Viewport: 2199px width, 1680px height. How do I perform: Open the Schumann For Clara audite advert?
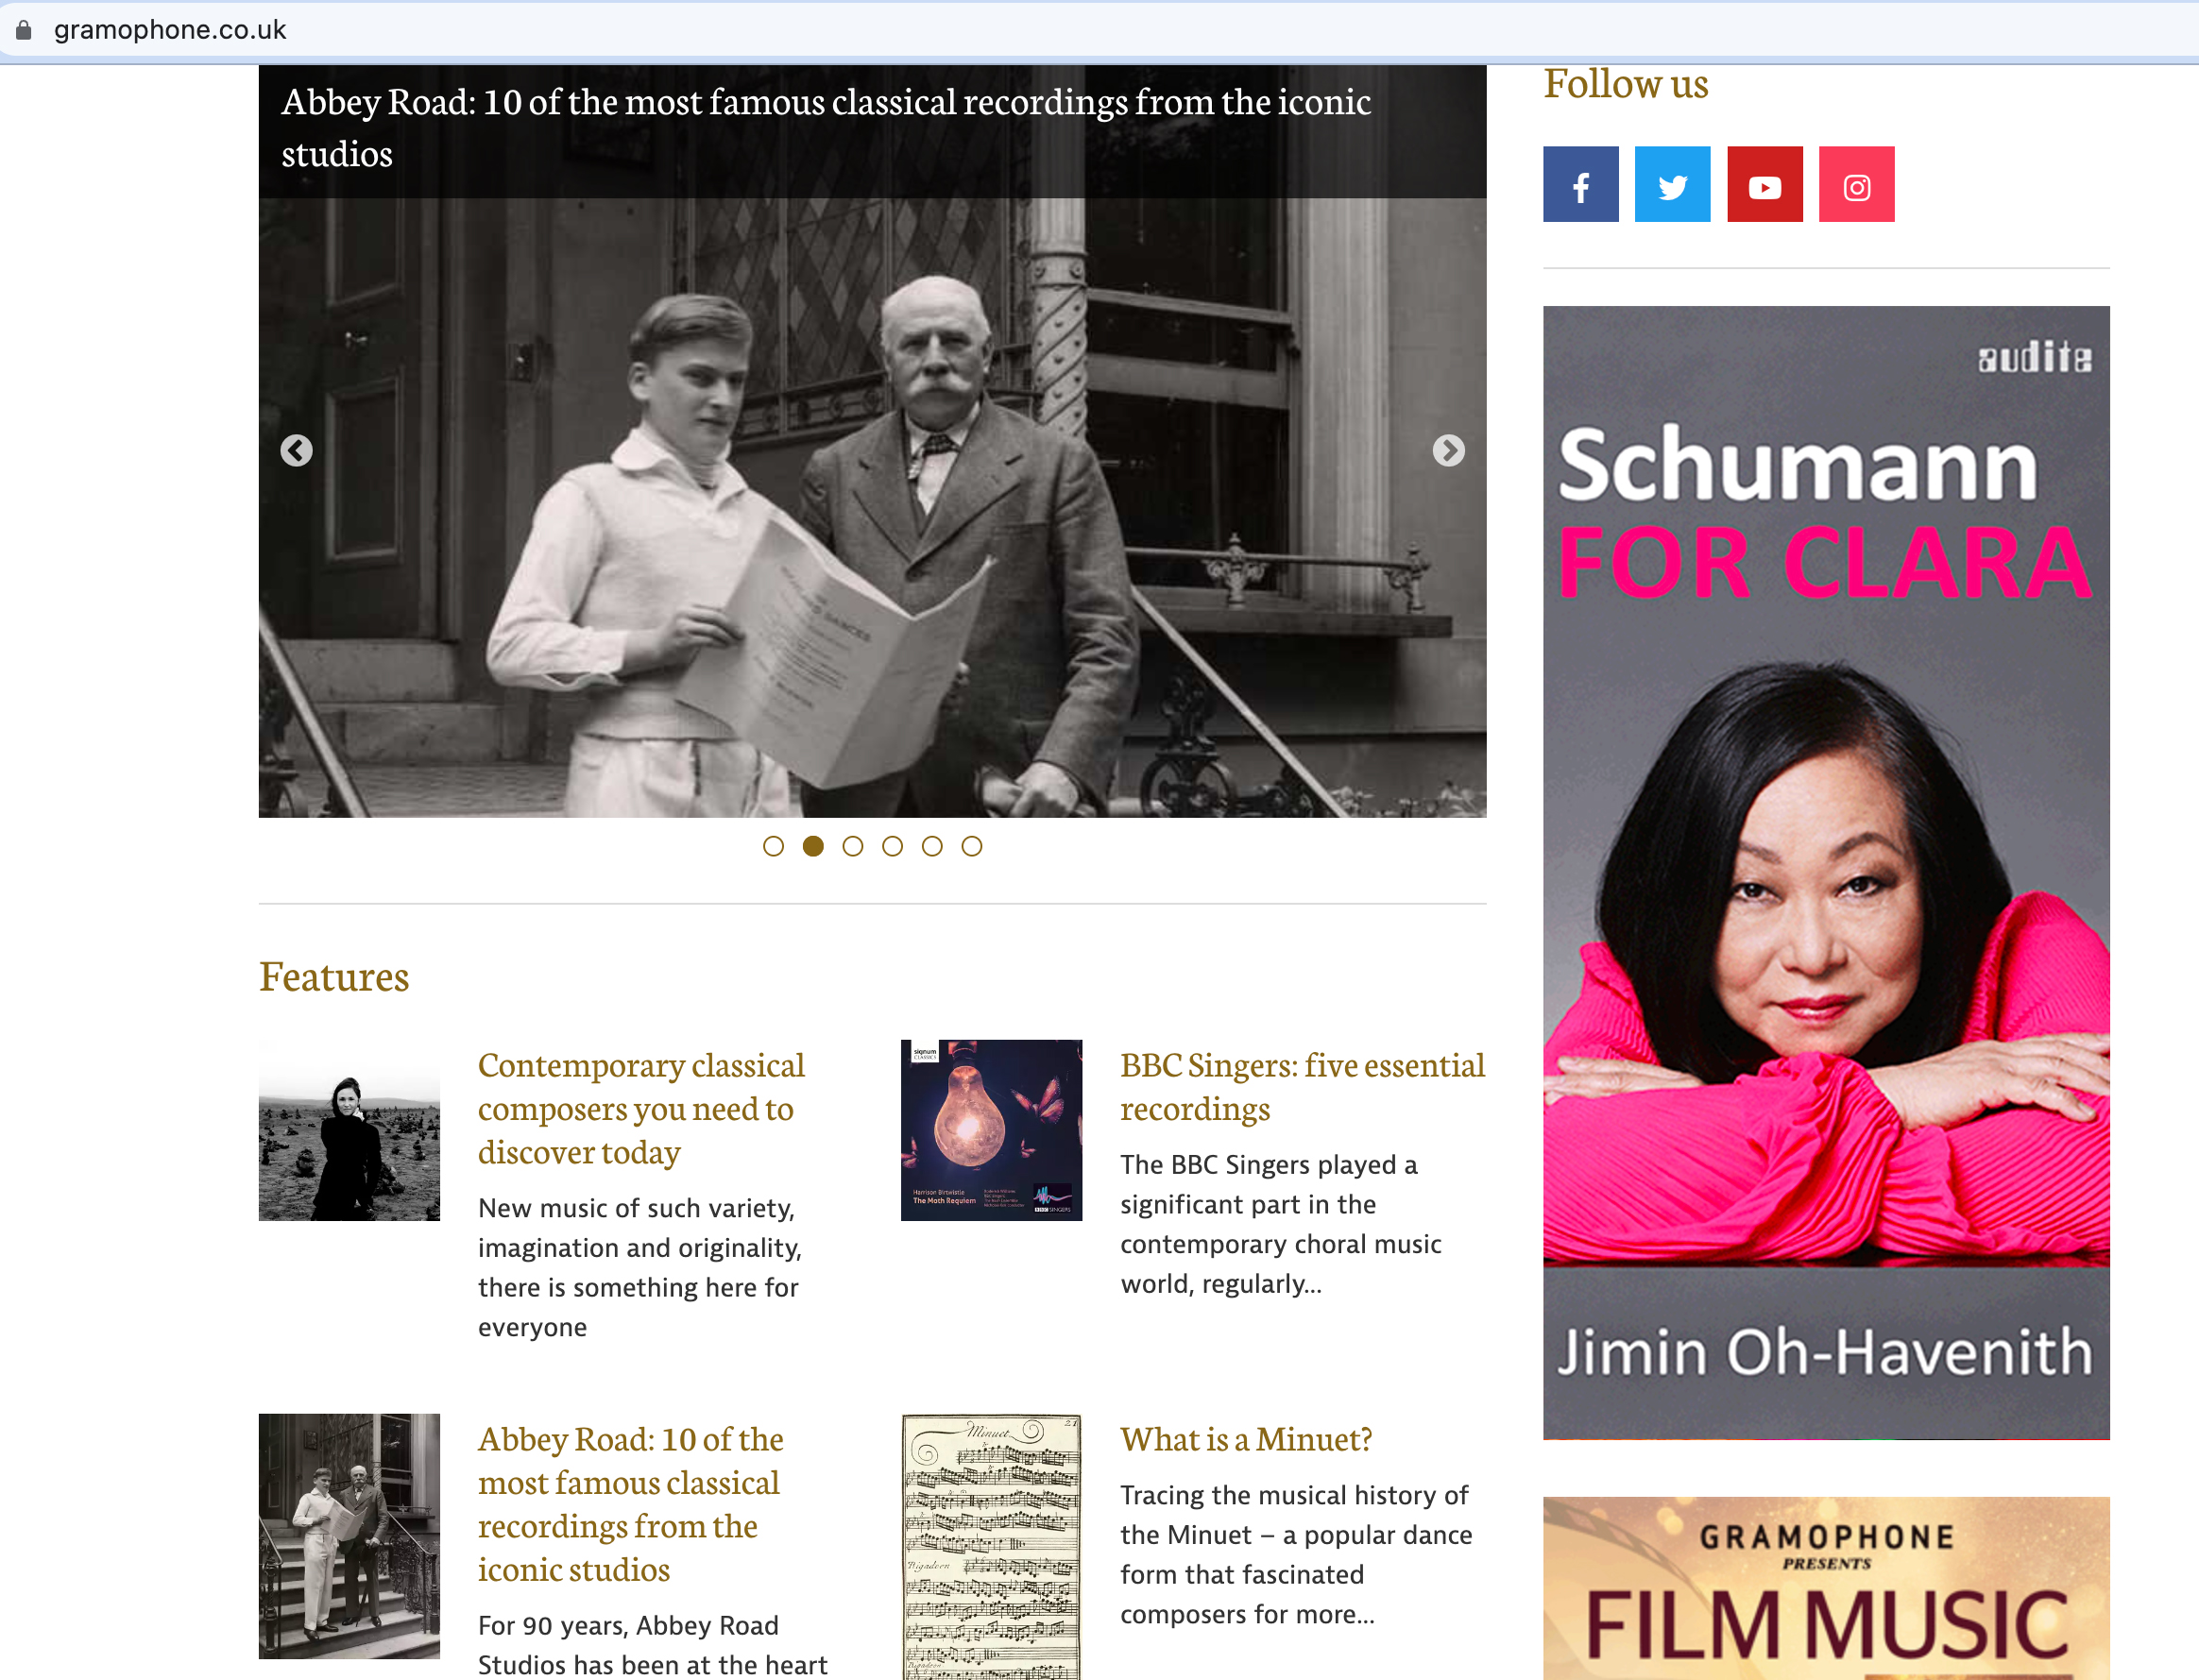pyautogui.click(x=1826, y=873)
